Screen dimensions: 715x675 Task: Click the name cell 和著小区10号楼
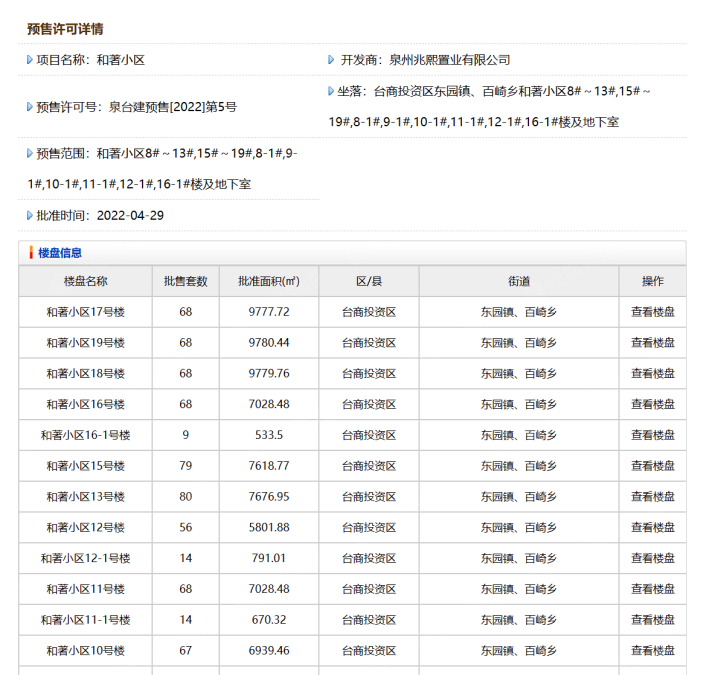(x=85, y=650)
